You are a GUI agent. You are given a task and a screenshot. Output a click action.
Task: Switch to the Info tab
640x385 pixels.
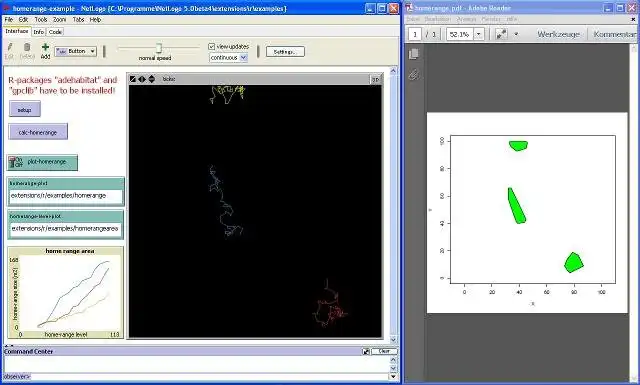click(x=38, y=32)
